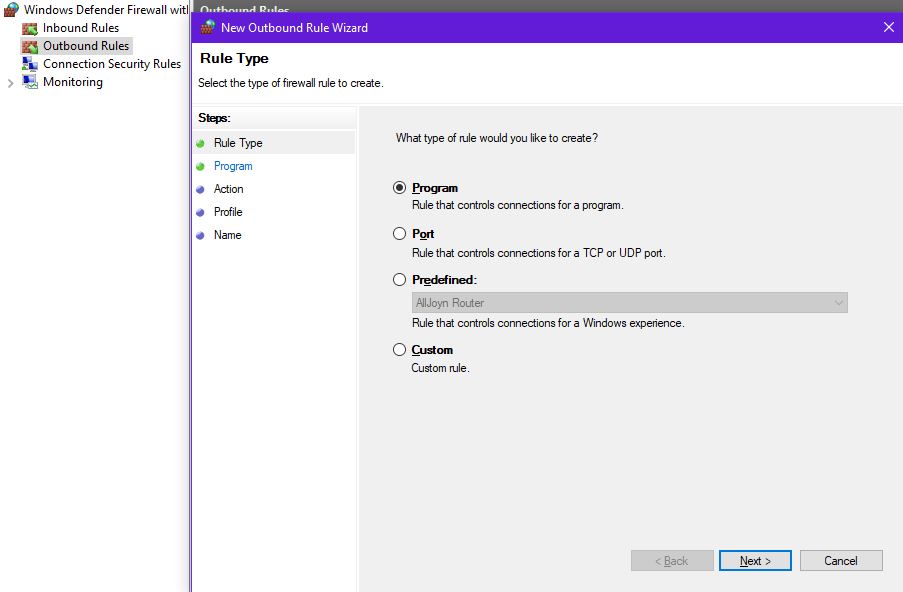
Task: Select the Predefined radio button
Action: tap(399, 280)
